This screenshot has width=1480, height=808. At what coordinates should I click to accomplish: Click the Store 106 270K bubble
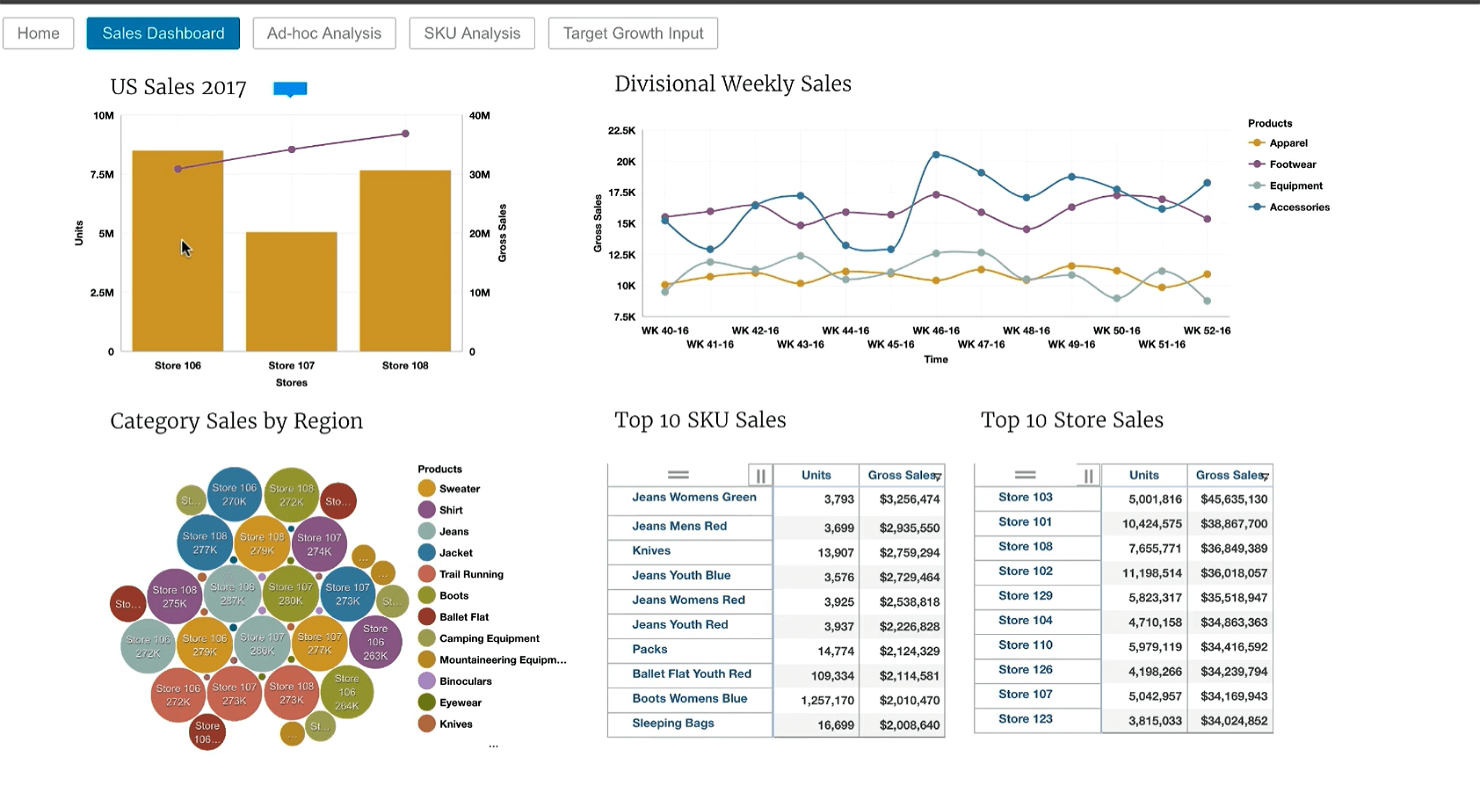coord(235,495)
